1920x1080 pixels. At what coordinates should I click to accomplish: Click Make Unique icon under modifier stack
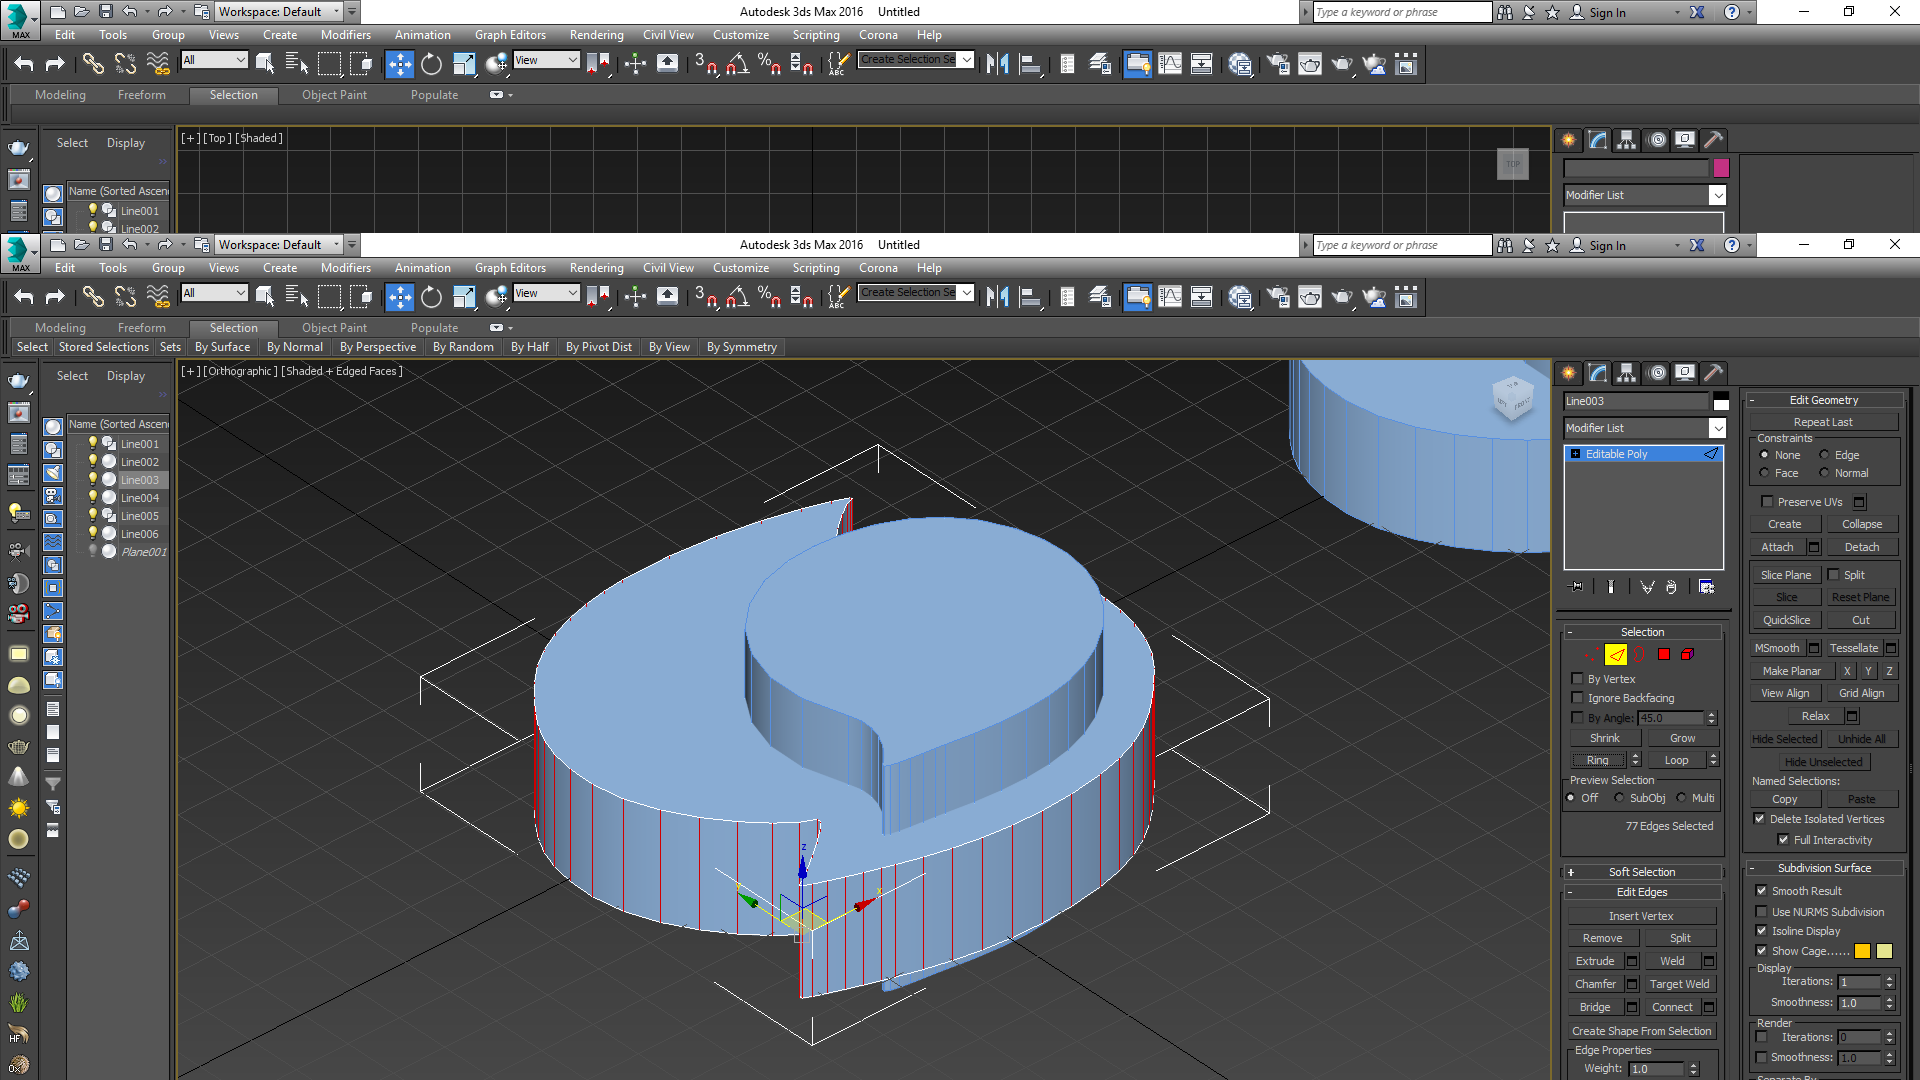[x=1647, y=587]
